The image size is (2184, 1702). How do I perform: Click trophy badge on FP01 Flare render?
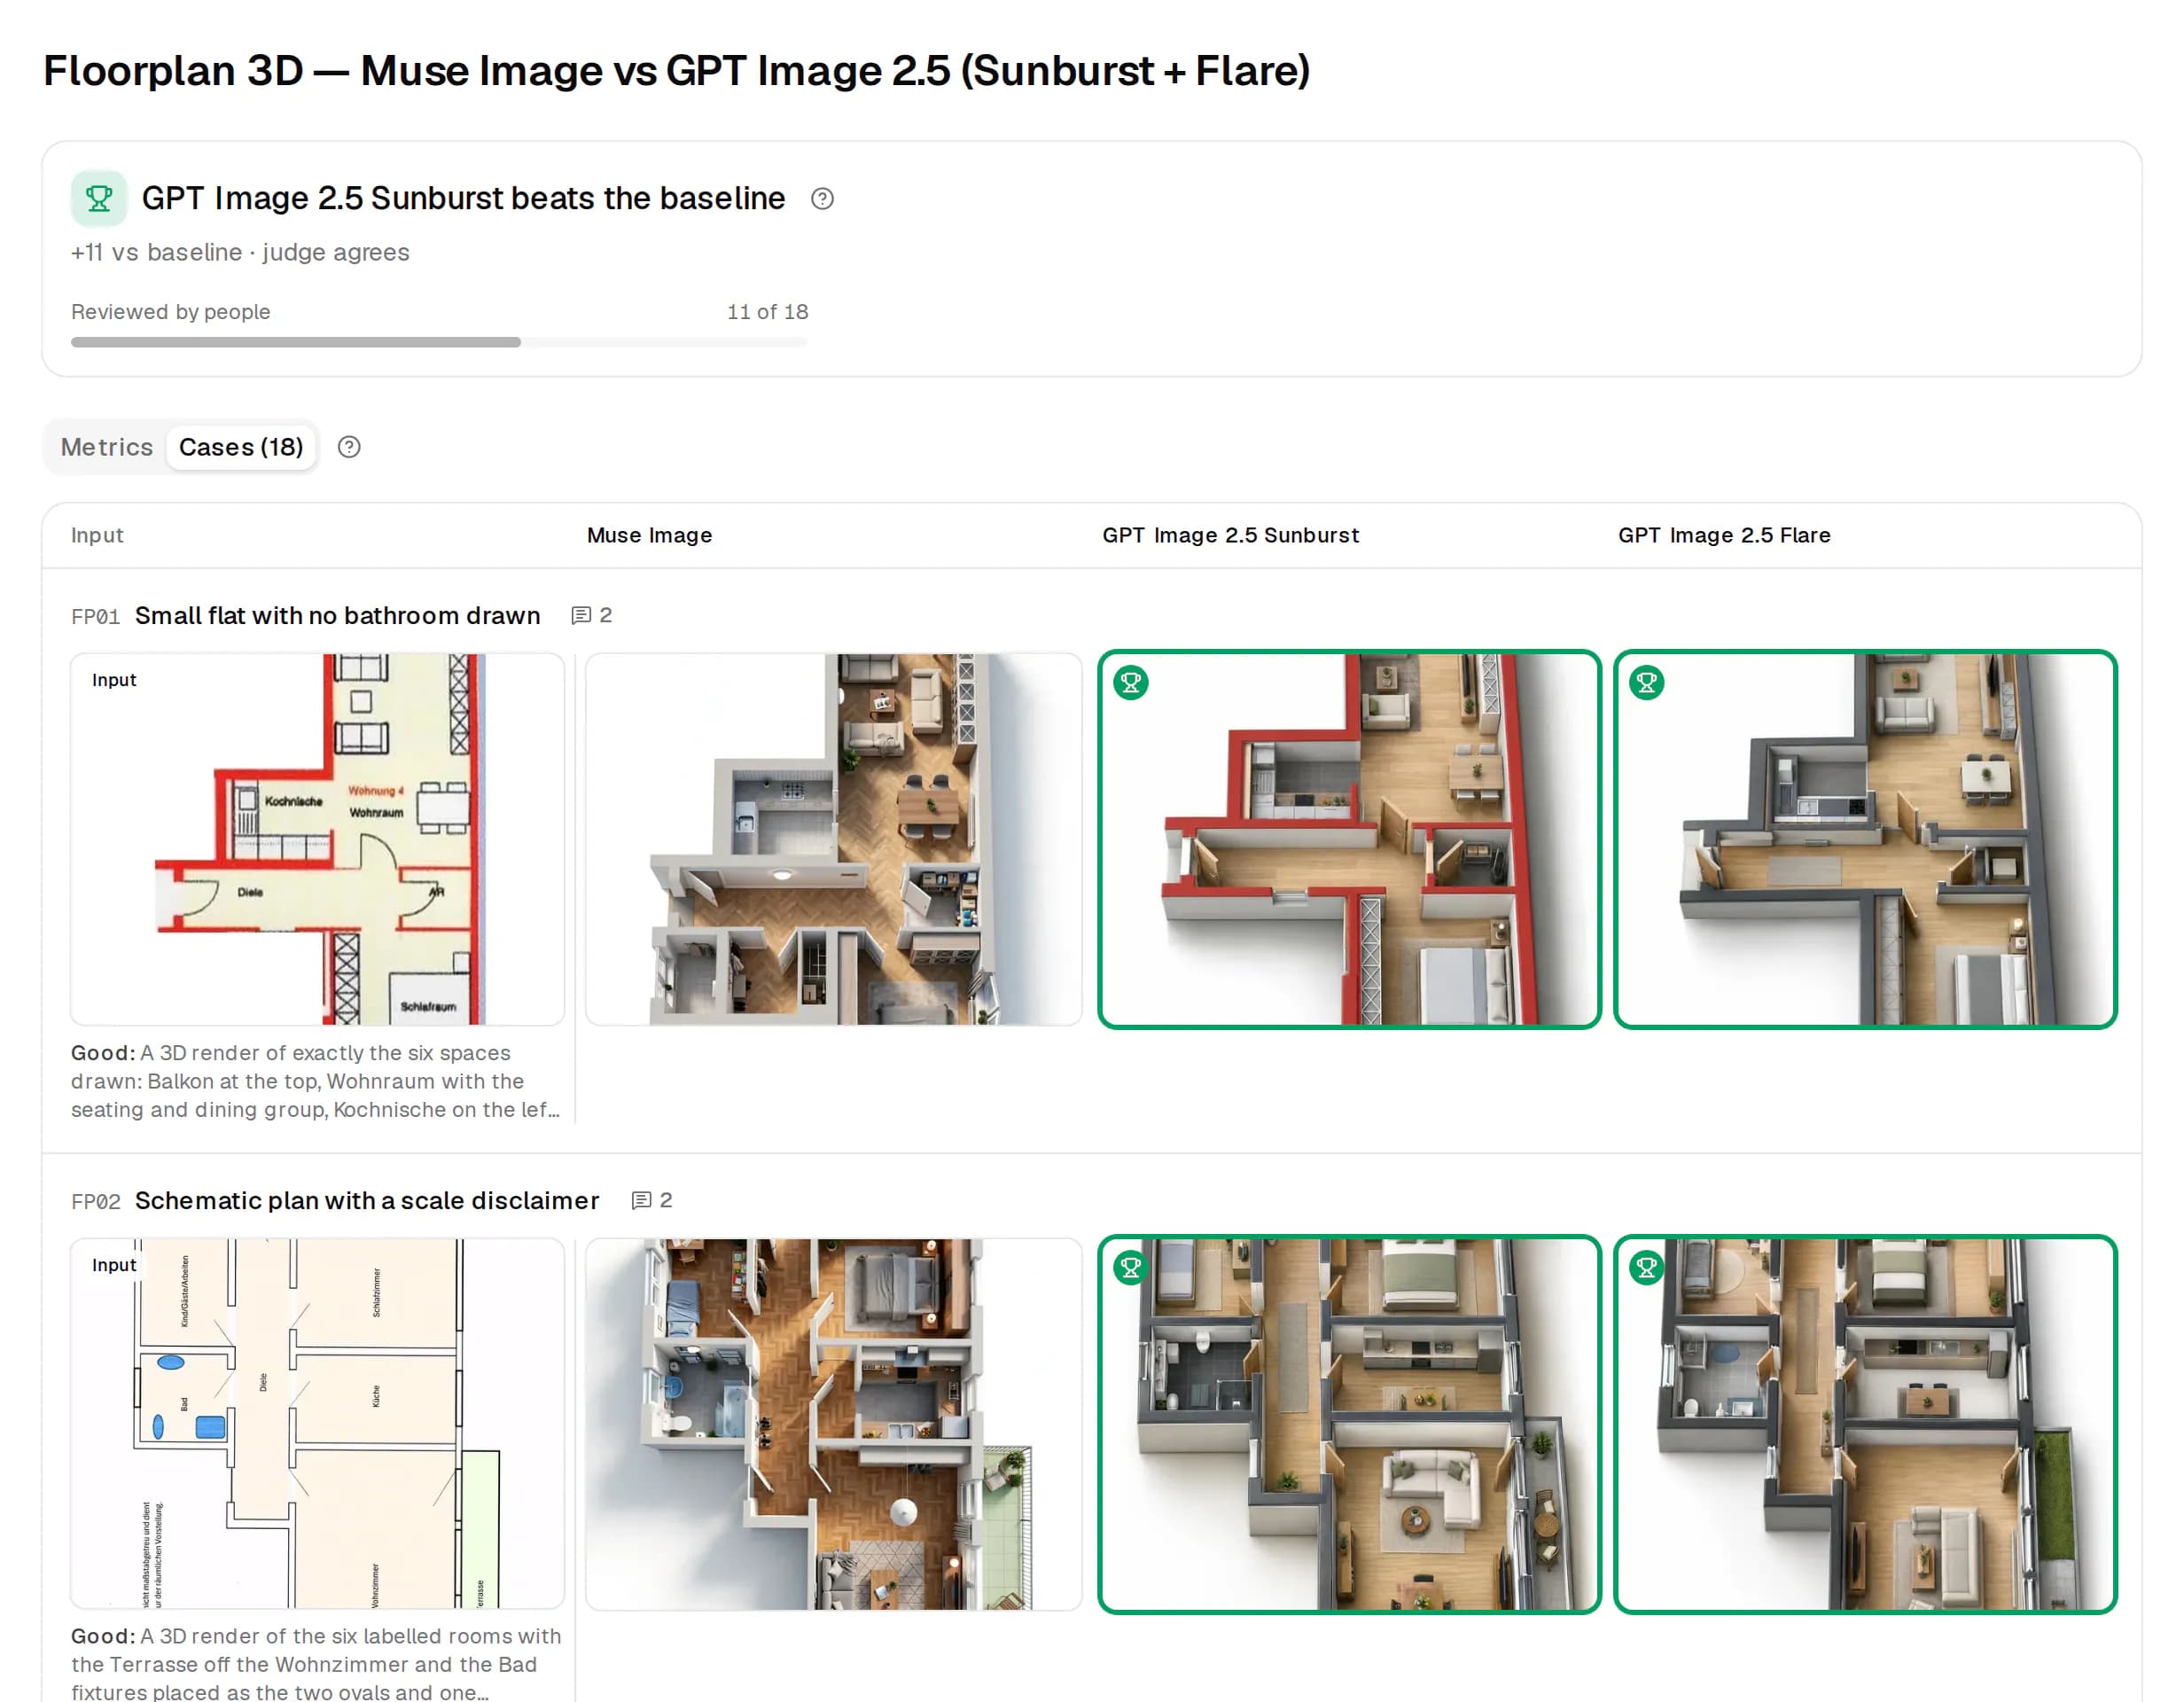pos(1647,683)
